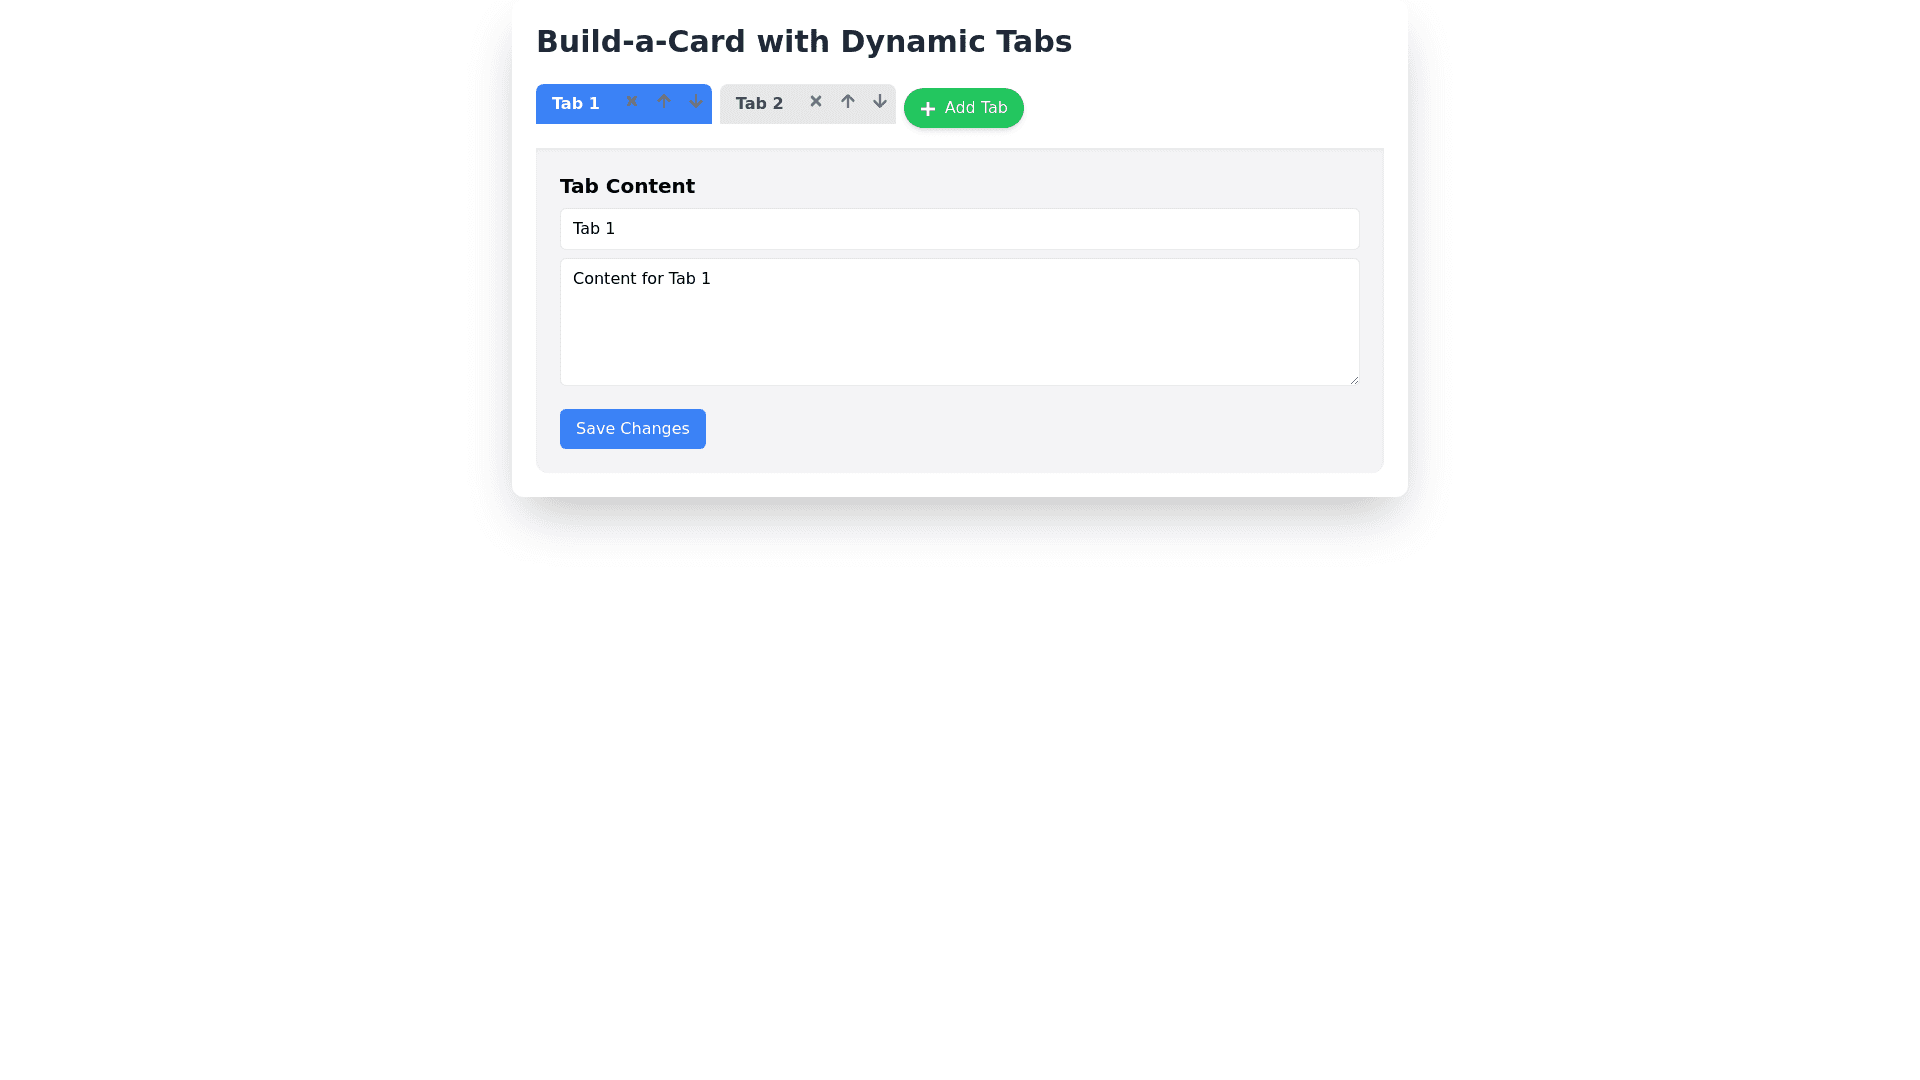Viewport: 1920px width, 1080px height.
Task: Select the Tab 1 tab label
Action: tap(576, 104)
